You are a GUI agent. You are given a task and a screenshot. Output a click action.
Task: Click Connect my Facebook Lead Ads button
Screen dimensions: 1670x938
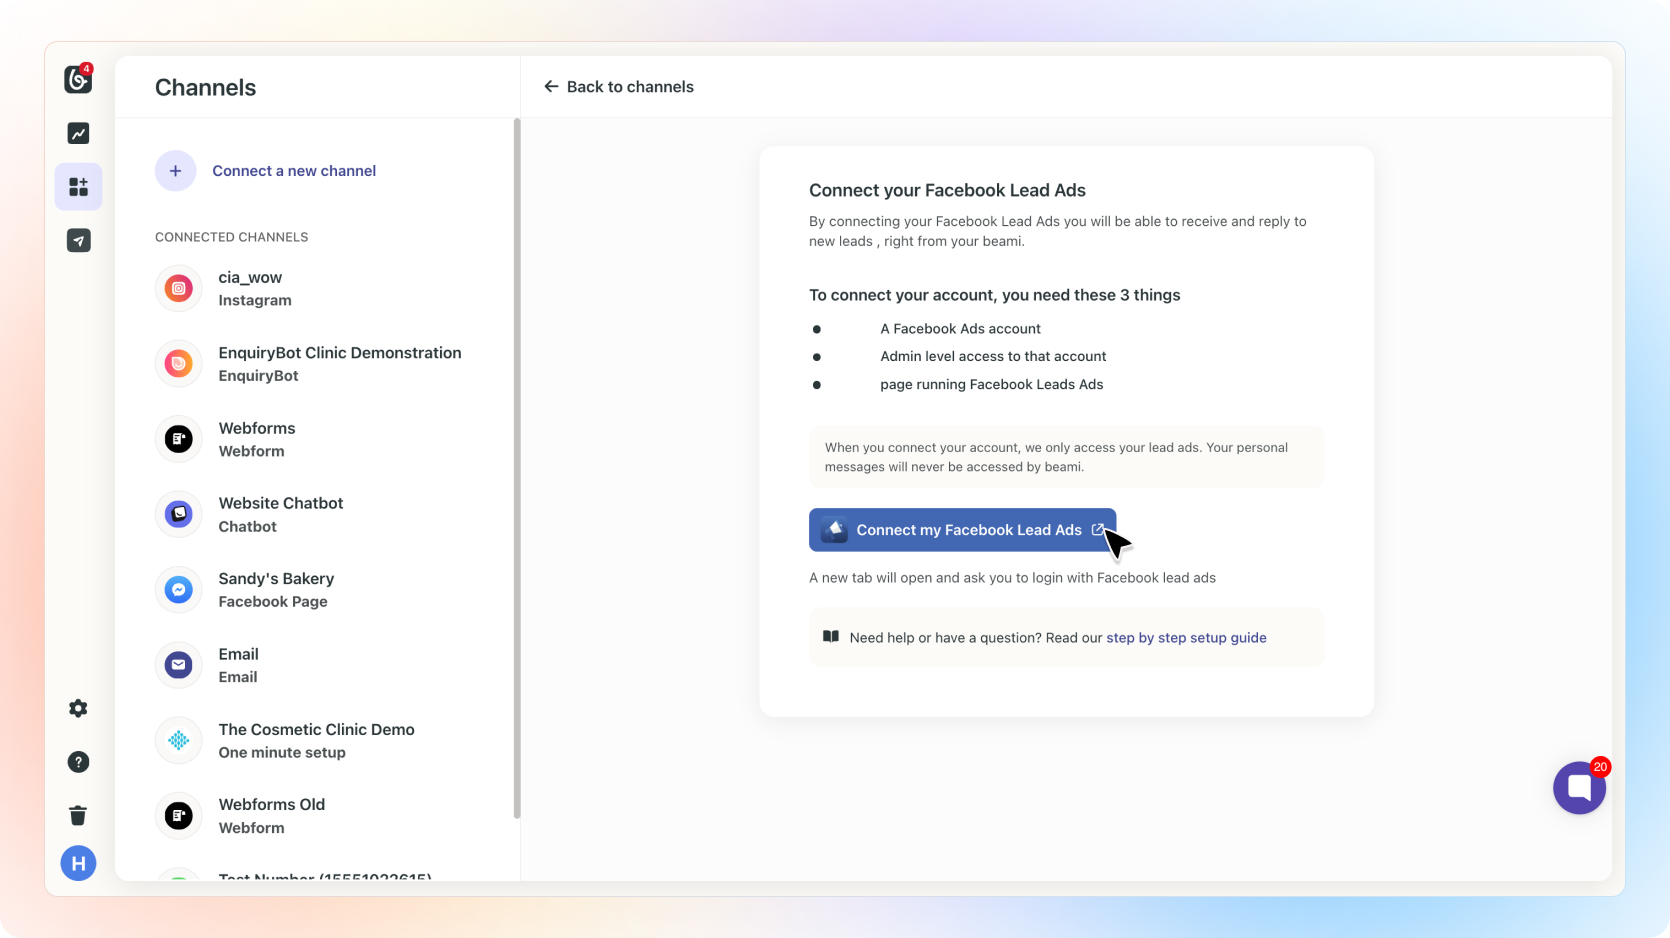coord(962,530)
